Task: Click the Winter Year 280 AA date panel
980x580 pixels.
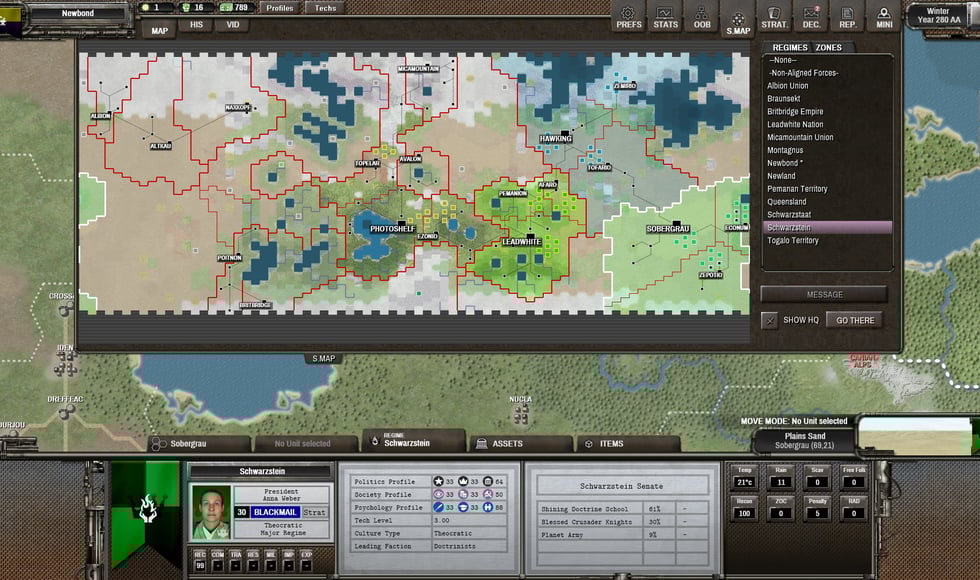Action: tap(938, 16)
